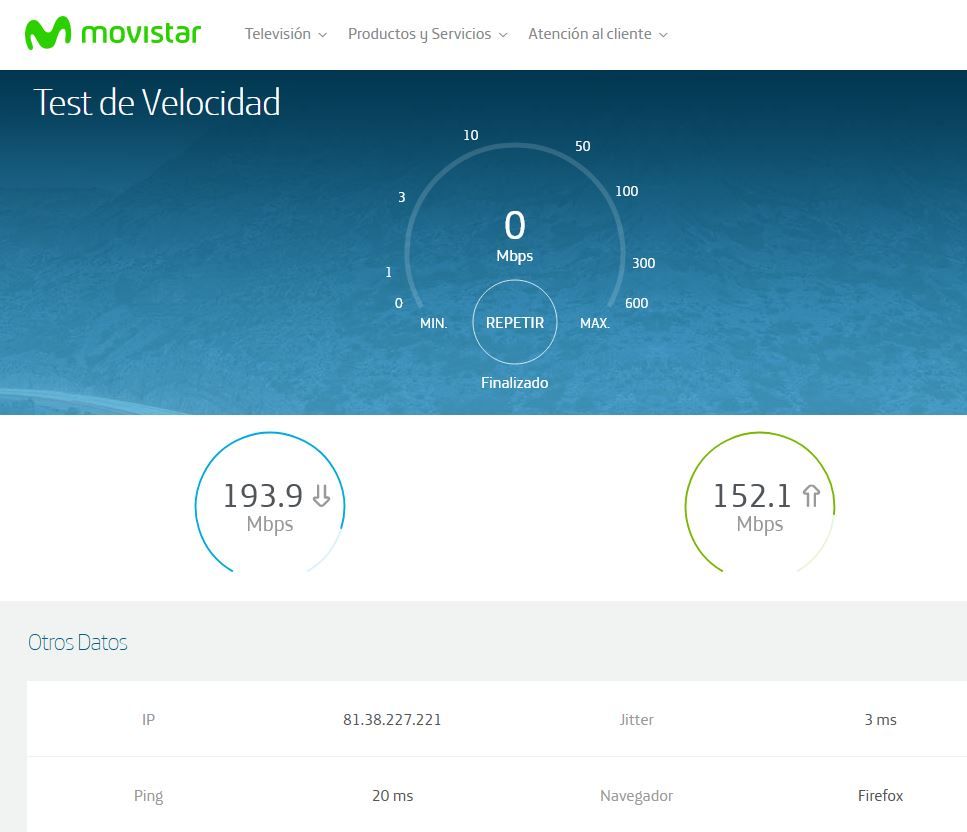This screenshot has height=832, width=967.
Task: Expand Productos y Servicios menu
Action: coord(427,34)
